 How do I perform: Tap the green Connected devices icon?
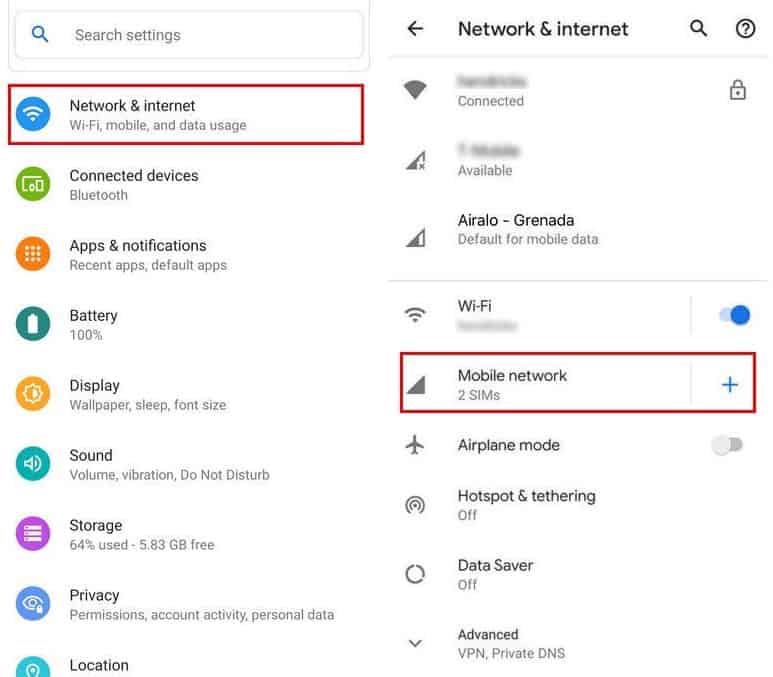click(x=34, y=184)
